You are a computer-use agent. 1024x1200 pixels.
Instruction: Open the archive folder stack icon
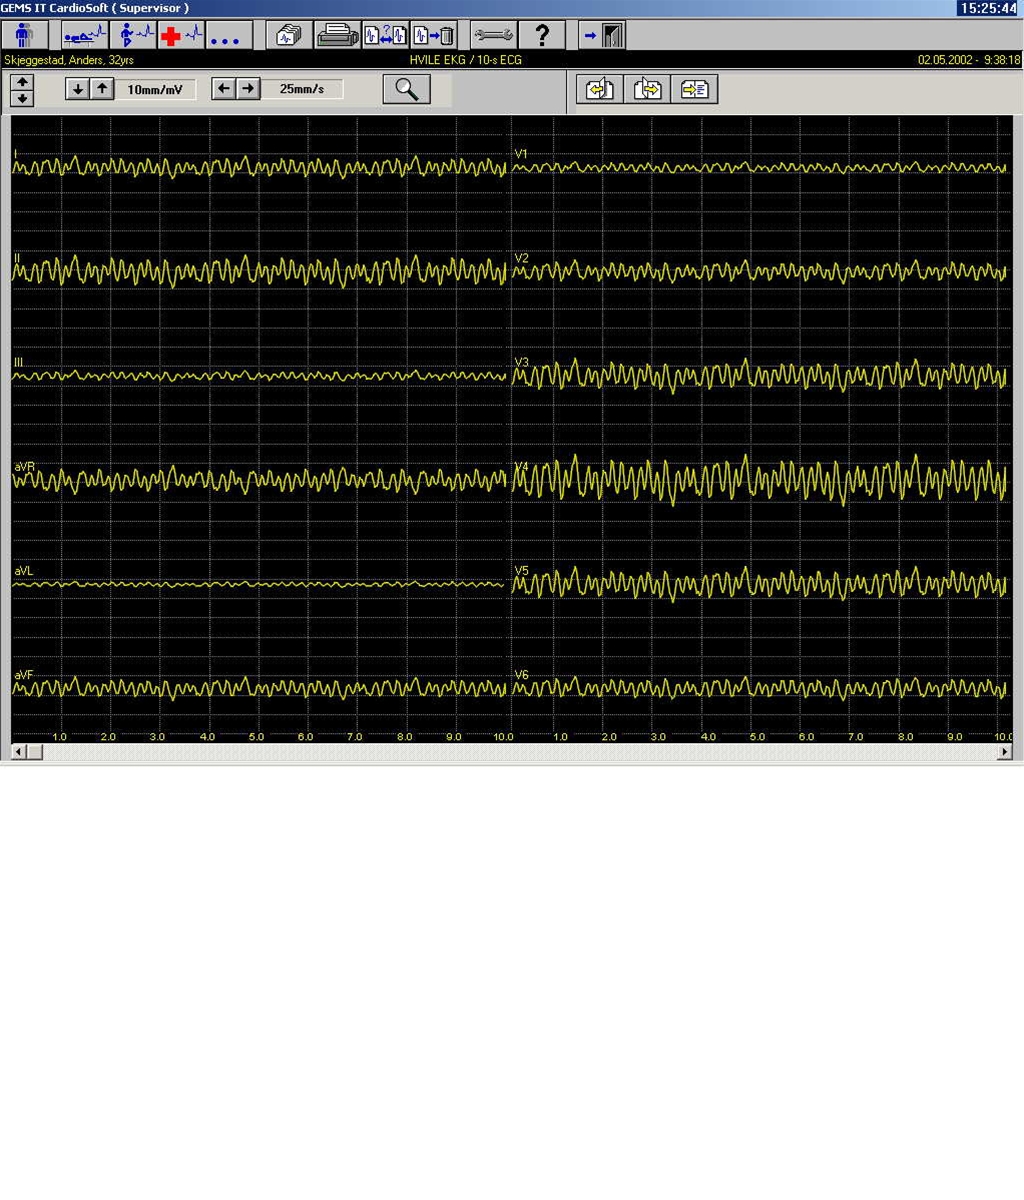click(x=289, y=35)
